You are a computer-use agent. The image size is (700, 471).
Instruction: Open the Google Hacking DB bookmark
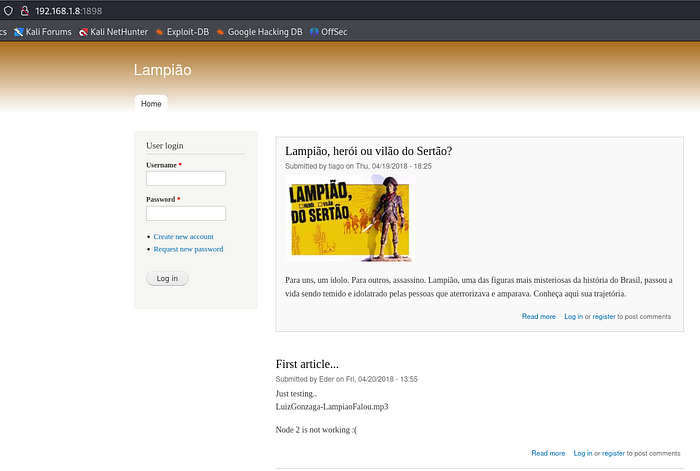tap(259, 32)
